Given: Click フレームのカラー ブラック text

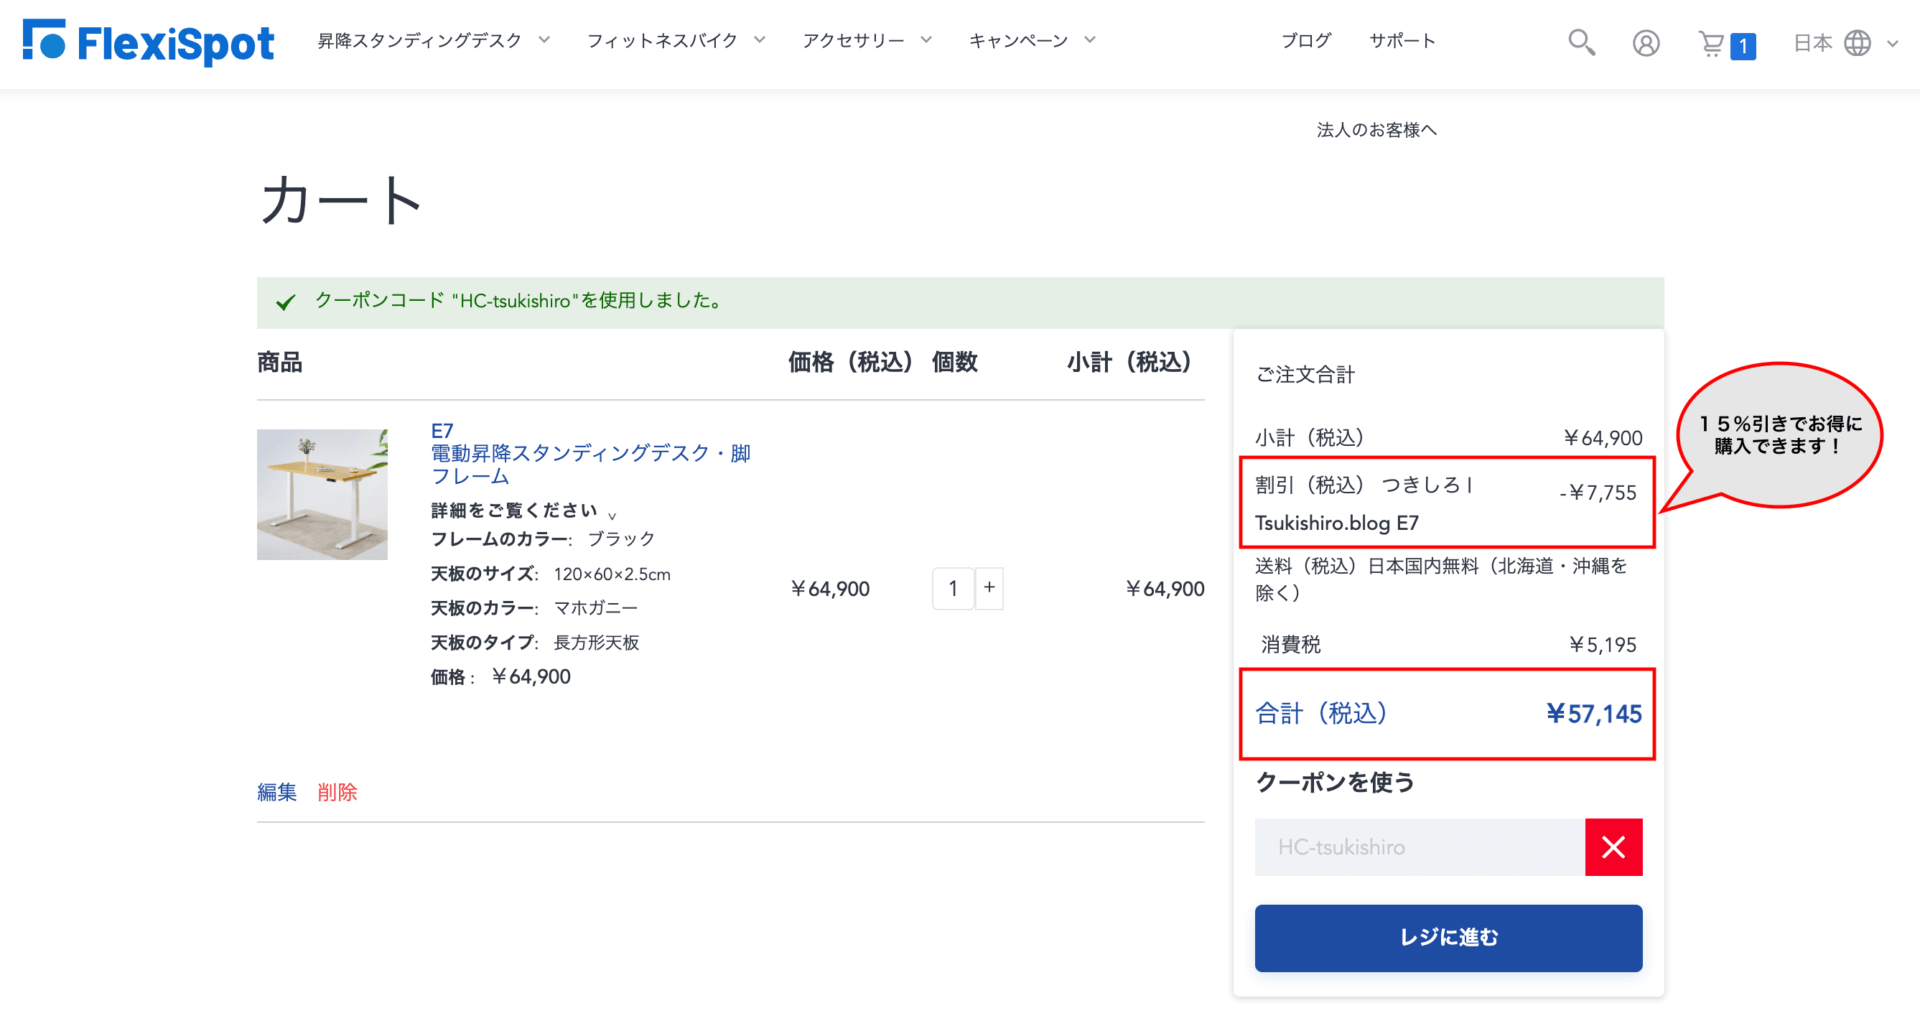Looking at the screenshot, I should [543, 539].
